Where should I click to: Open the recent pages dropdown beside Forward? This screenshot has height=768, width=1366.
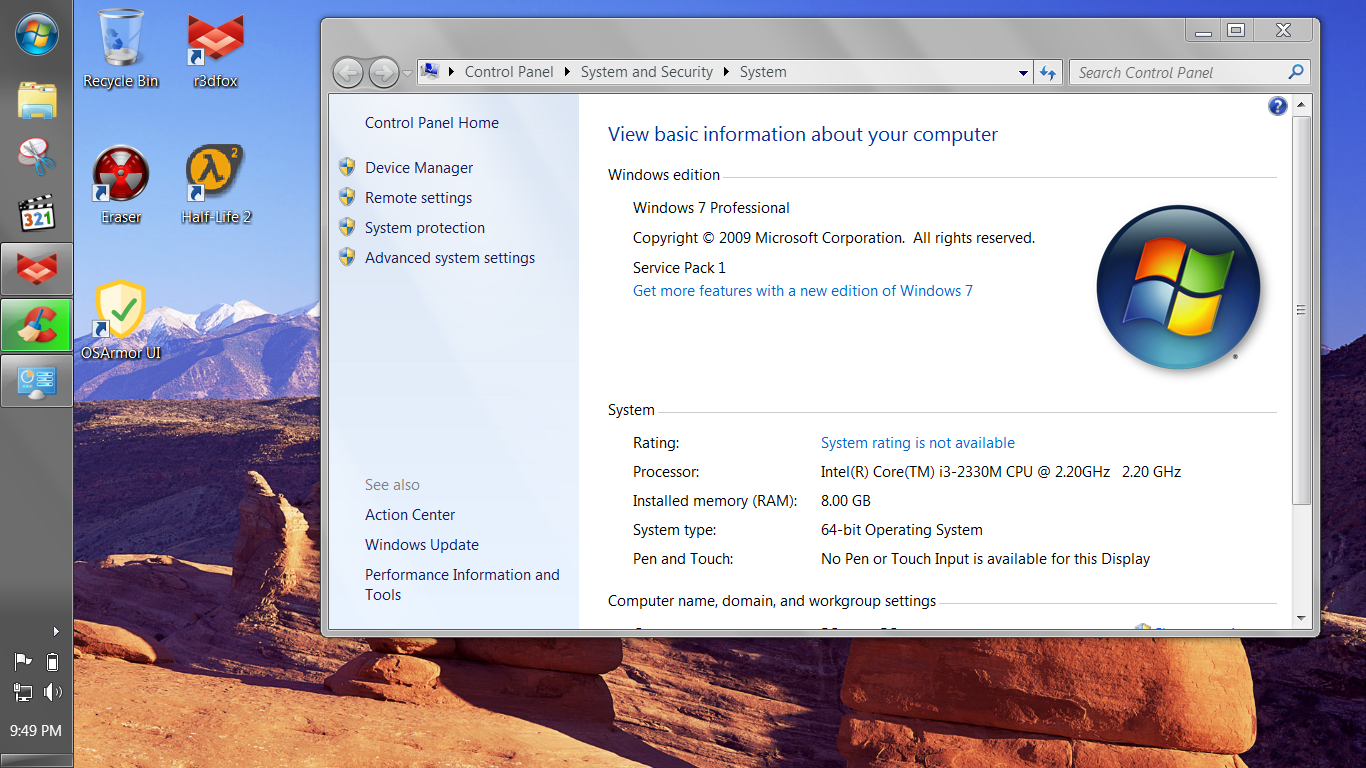[x=407, y=73]
